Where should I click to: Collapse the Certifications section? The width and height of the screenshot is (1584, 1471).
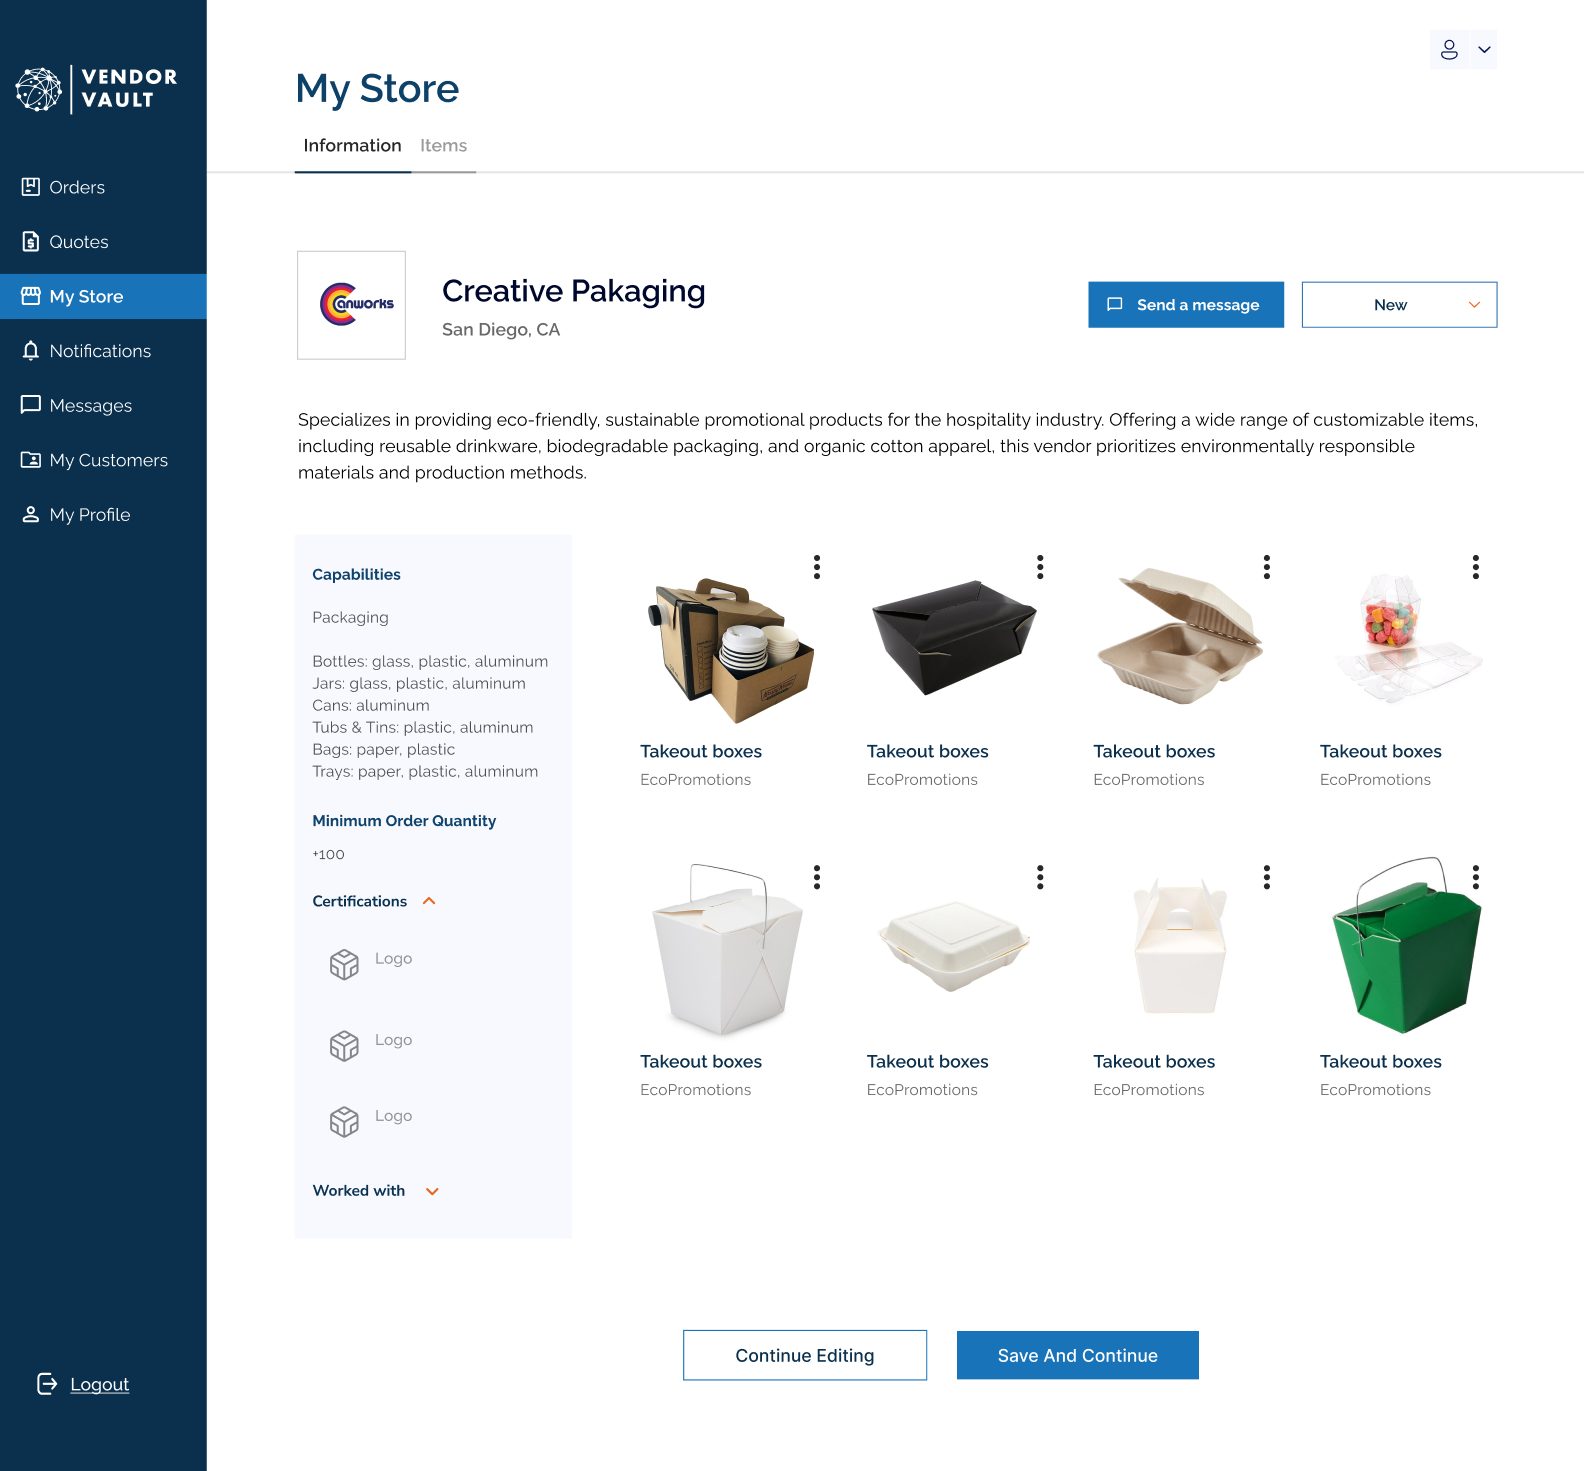coord(429,901)
